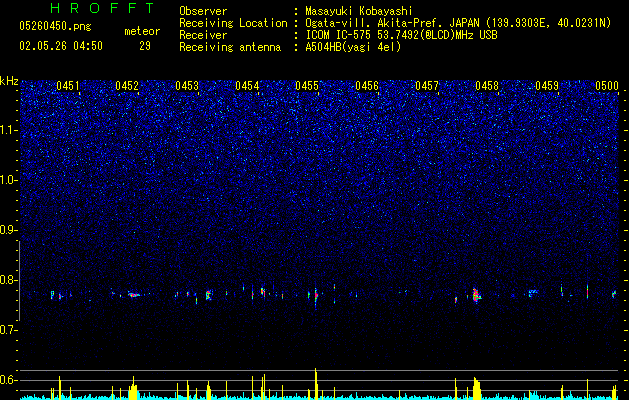
Task: Select the ICOM IC-575 53.7492 MHz receiver text
Action: coord(401,35)
